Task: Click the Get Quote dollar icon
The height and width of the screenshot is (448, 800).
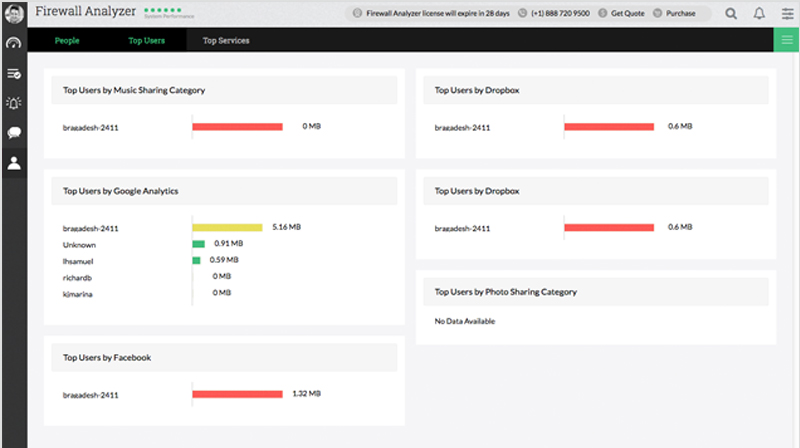Action: point(603,13)
